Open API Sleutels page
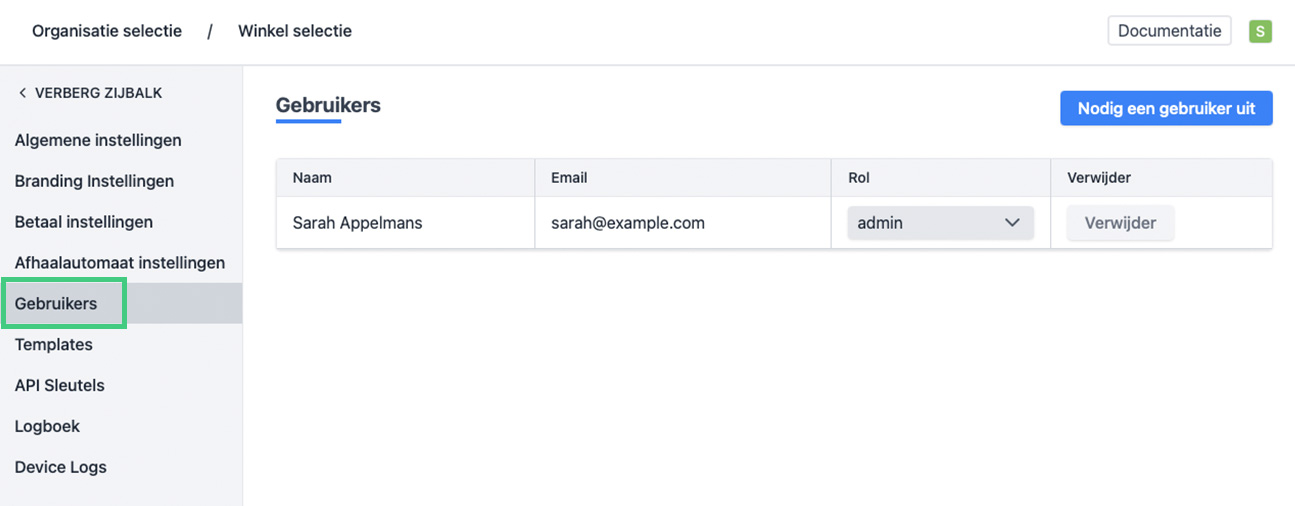This screenshot has height=506, width=1295. pos(60,385)
